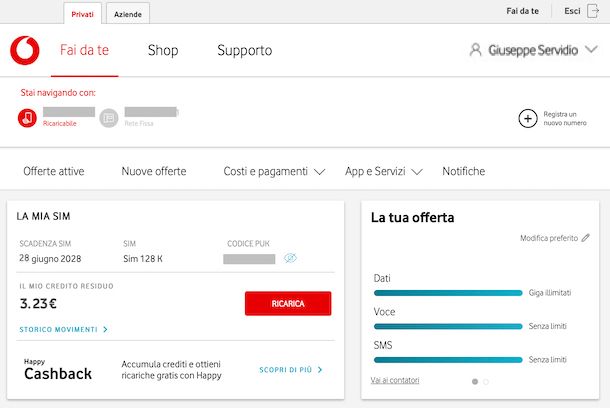Click the logout arrow icon beside Esci
The width and height of the screenshot is (610, 408).
click(x=593, y=11)
